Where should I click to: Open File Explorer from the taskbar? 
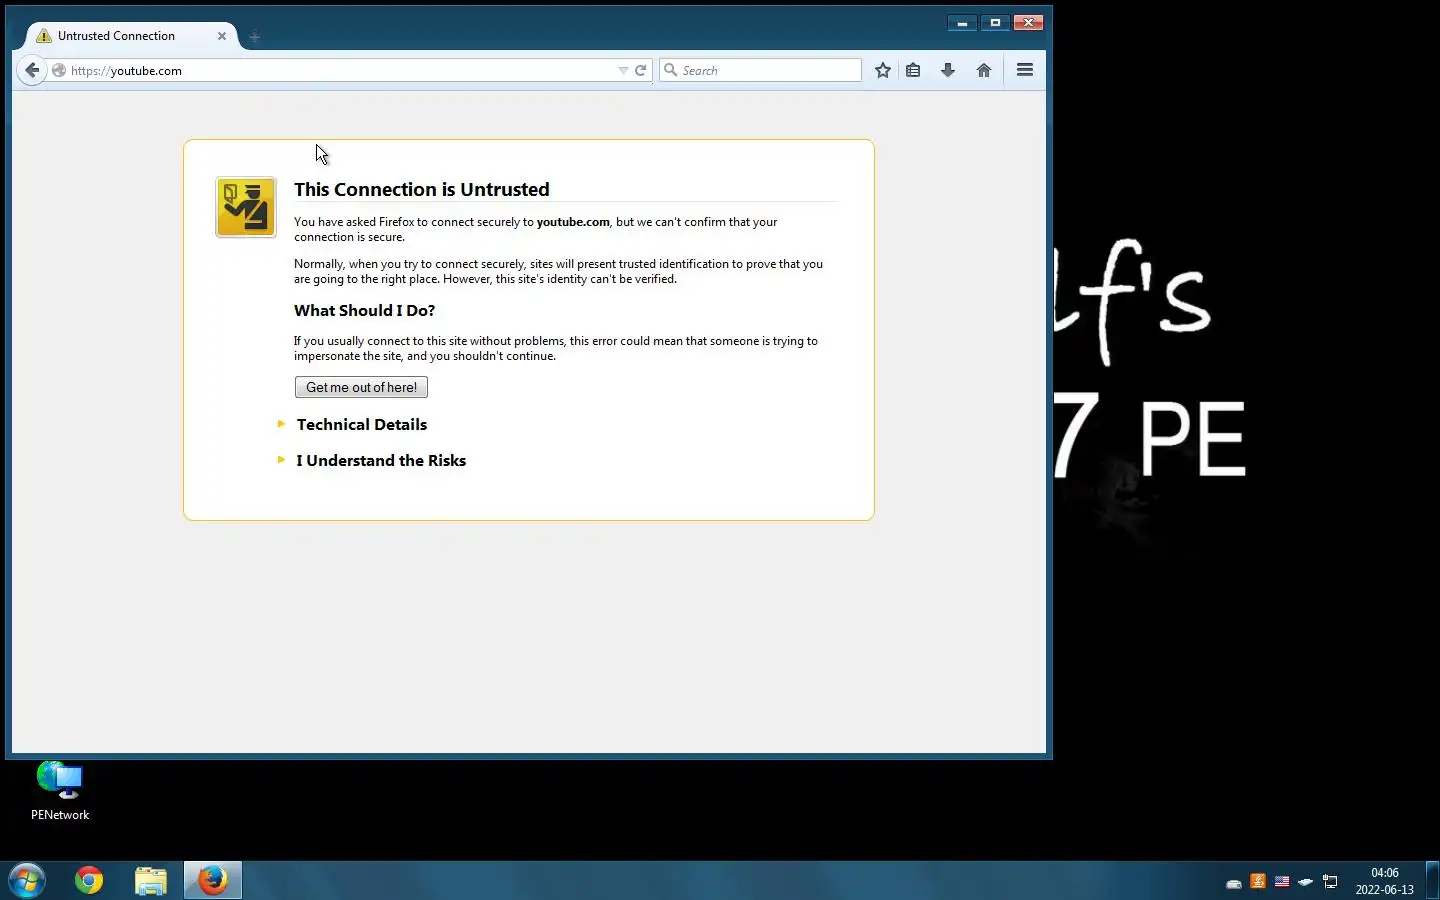coord(151,880)
